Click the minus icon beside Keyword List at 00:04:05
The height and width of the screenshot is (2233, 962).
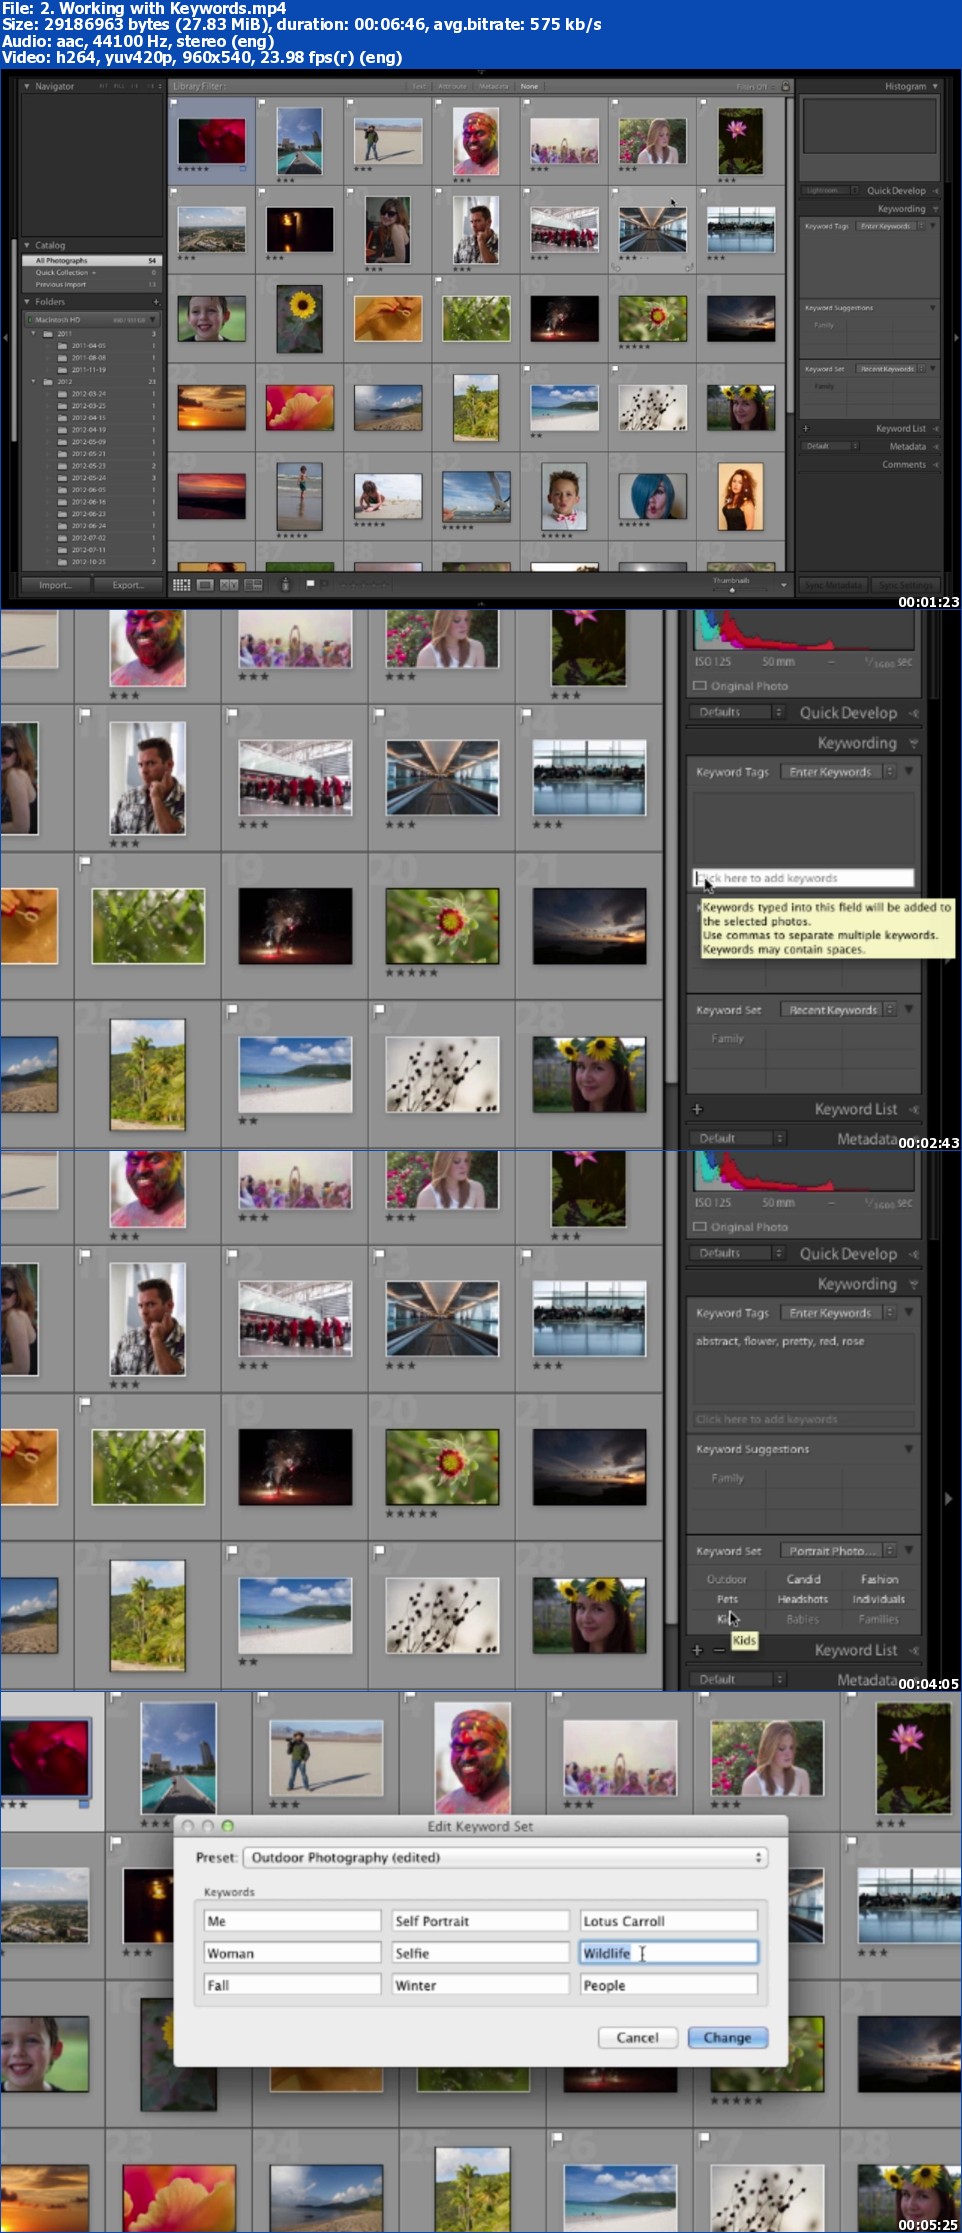[718, 1650]
